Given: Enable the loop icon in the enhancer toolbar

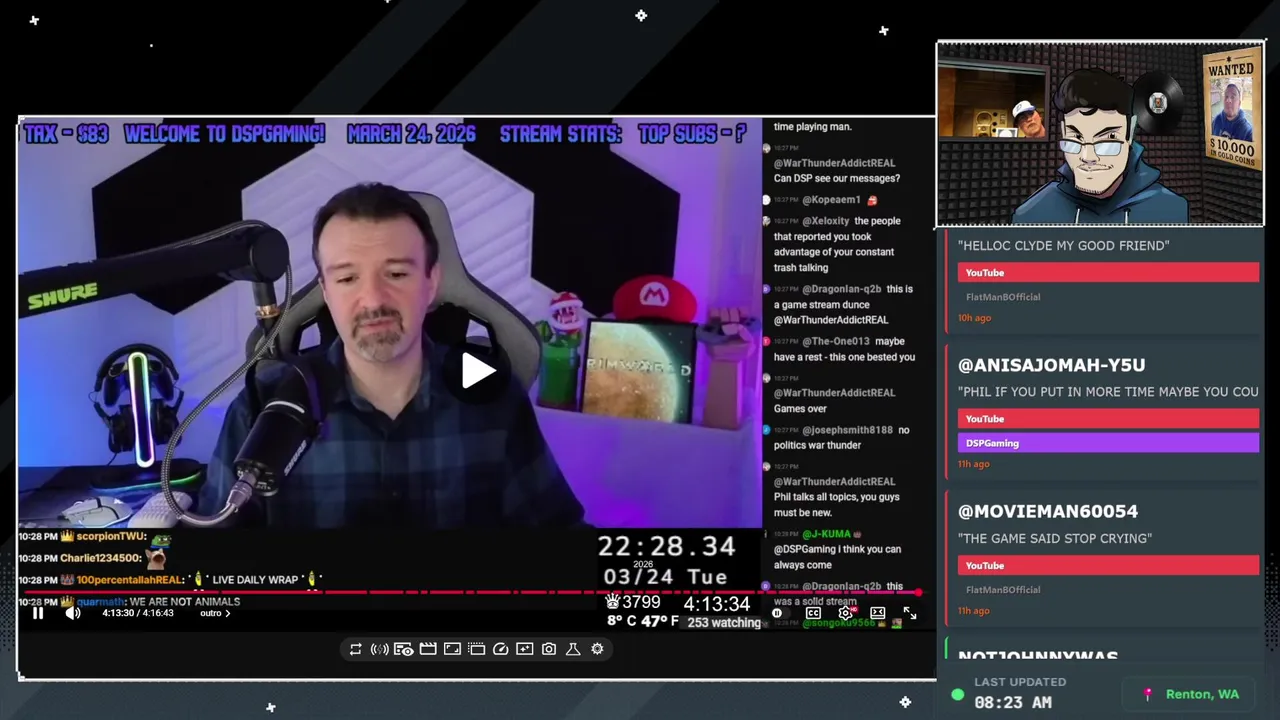Looking at the screenshot, I should pos(355,649).
